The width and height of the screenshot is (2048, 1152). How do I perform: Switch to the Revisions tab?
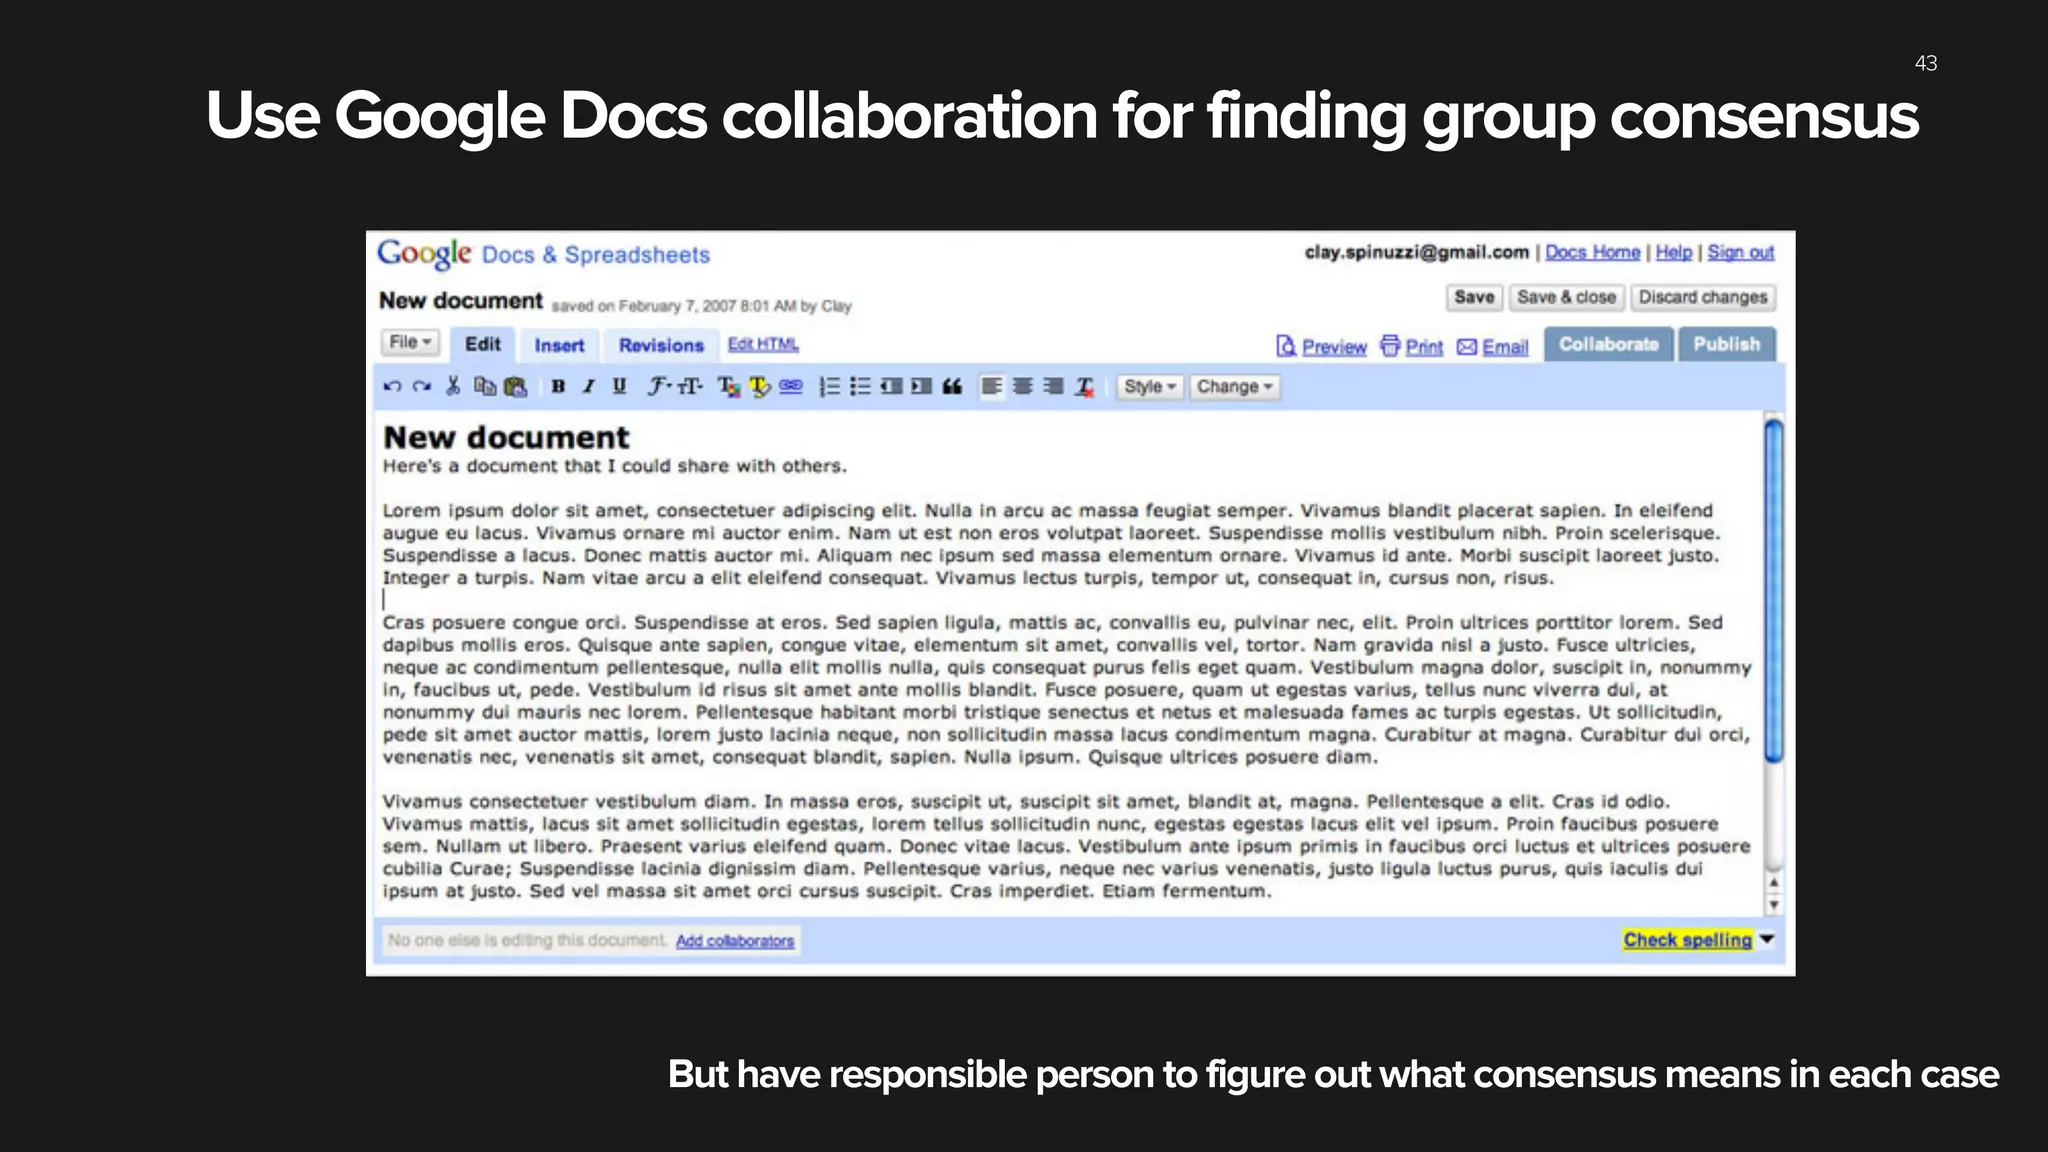661,345
